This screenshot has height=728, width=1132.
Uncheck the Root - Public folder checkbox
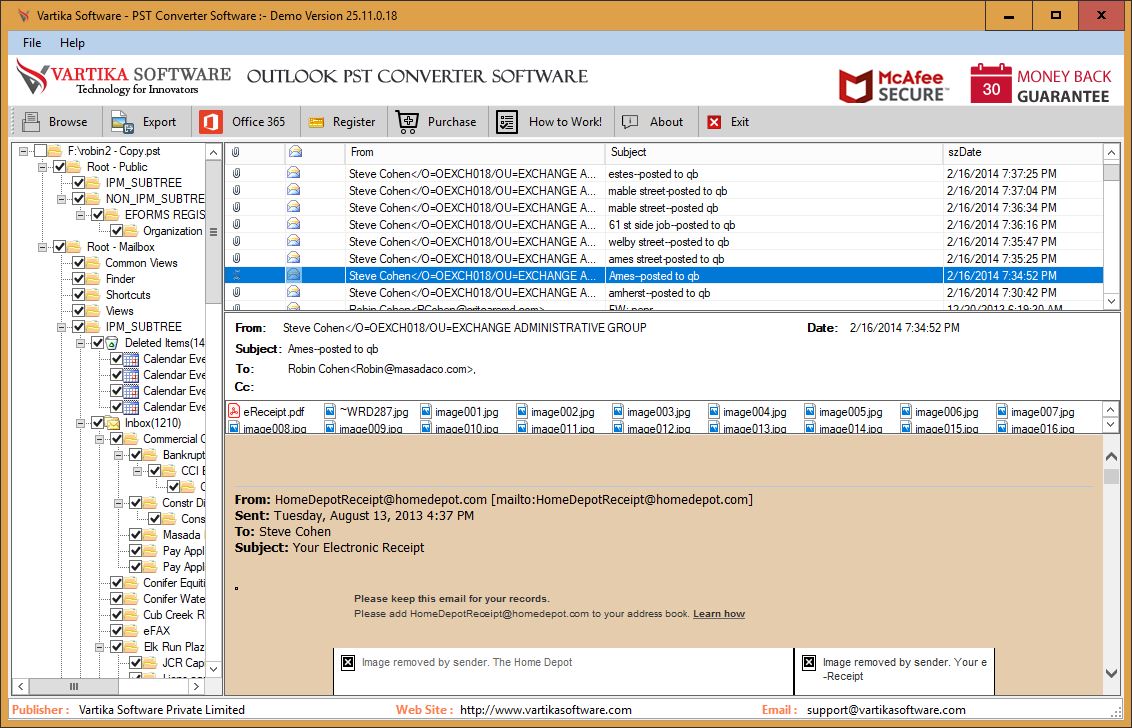pyautogui.click(x=60, y=167)
